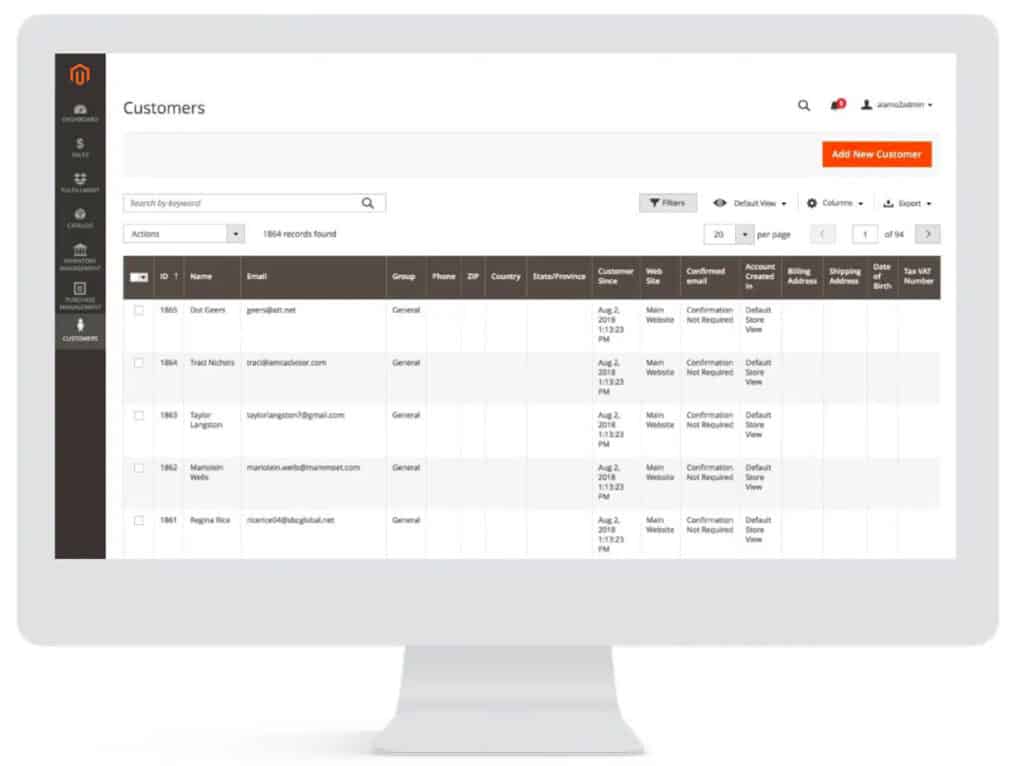This screenshot has height=766, width=1024.
Task: Click the global search magnifier icon
Action: pyautogui.click(x=804, y=105)
